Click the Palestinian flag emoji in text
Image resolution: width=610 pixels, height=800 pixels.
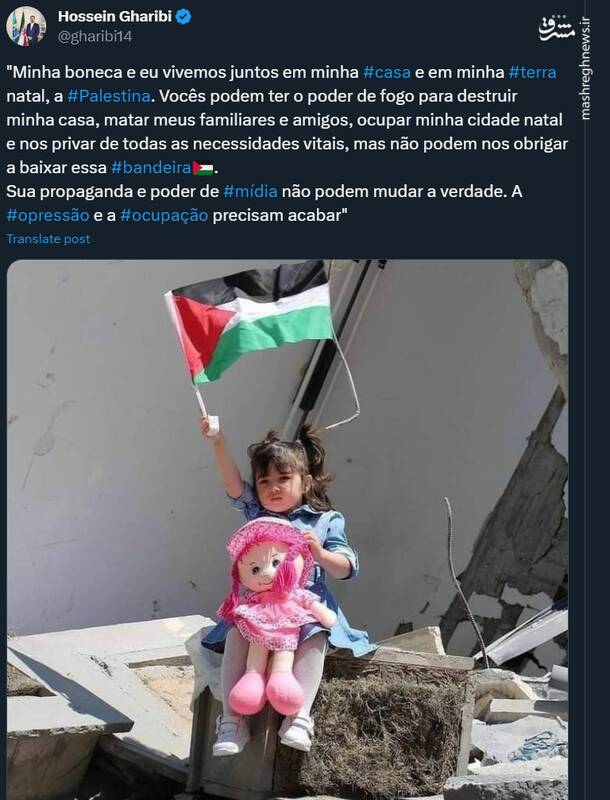pyautogui.click(x=203, y=168)
